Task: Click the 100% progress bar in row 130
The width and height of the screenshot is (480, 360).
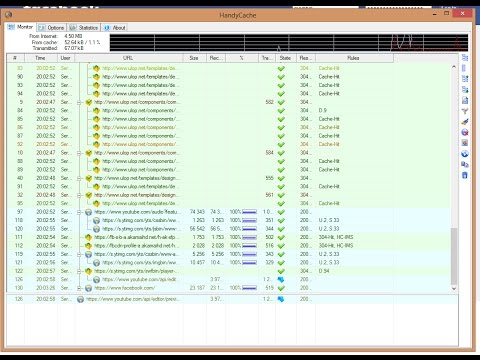Action: click(249, 288)
